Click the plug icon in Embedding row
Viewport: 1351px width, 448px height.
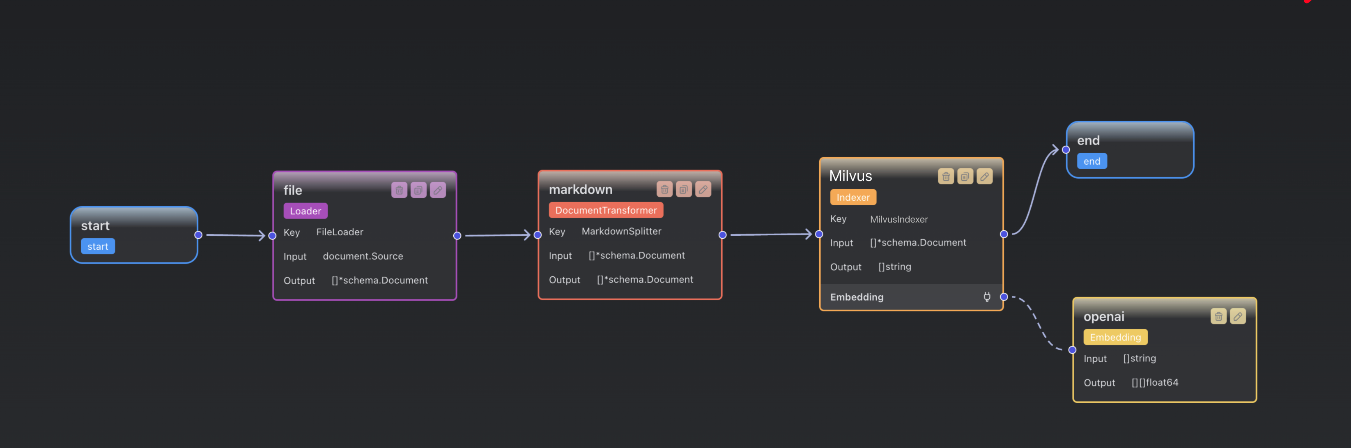(x=987, y=297)
